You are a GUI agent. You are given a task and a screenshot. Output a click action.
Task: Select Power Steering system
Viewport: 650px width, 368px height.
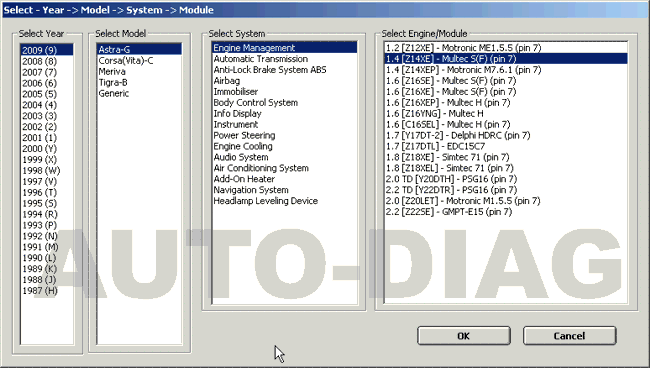click(284, 135)
